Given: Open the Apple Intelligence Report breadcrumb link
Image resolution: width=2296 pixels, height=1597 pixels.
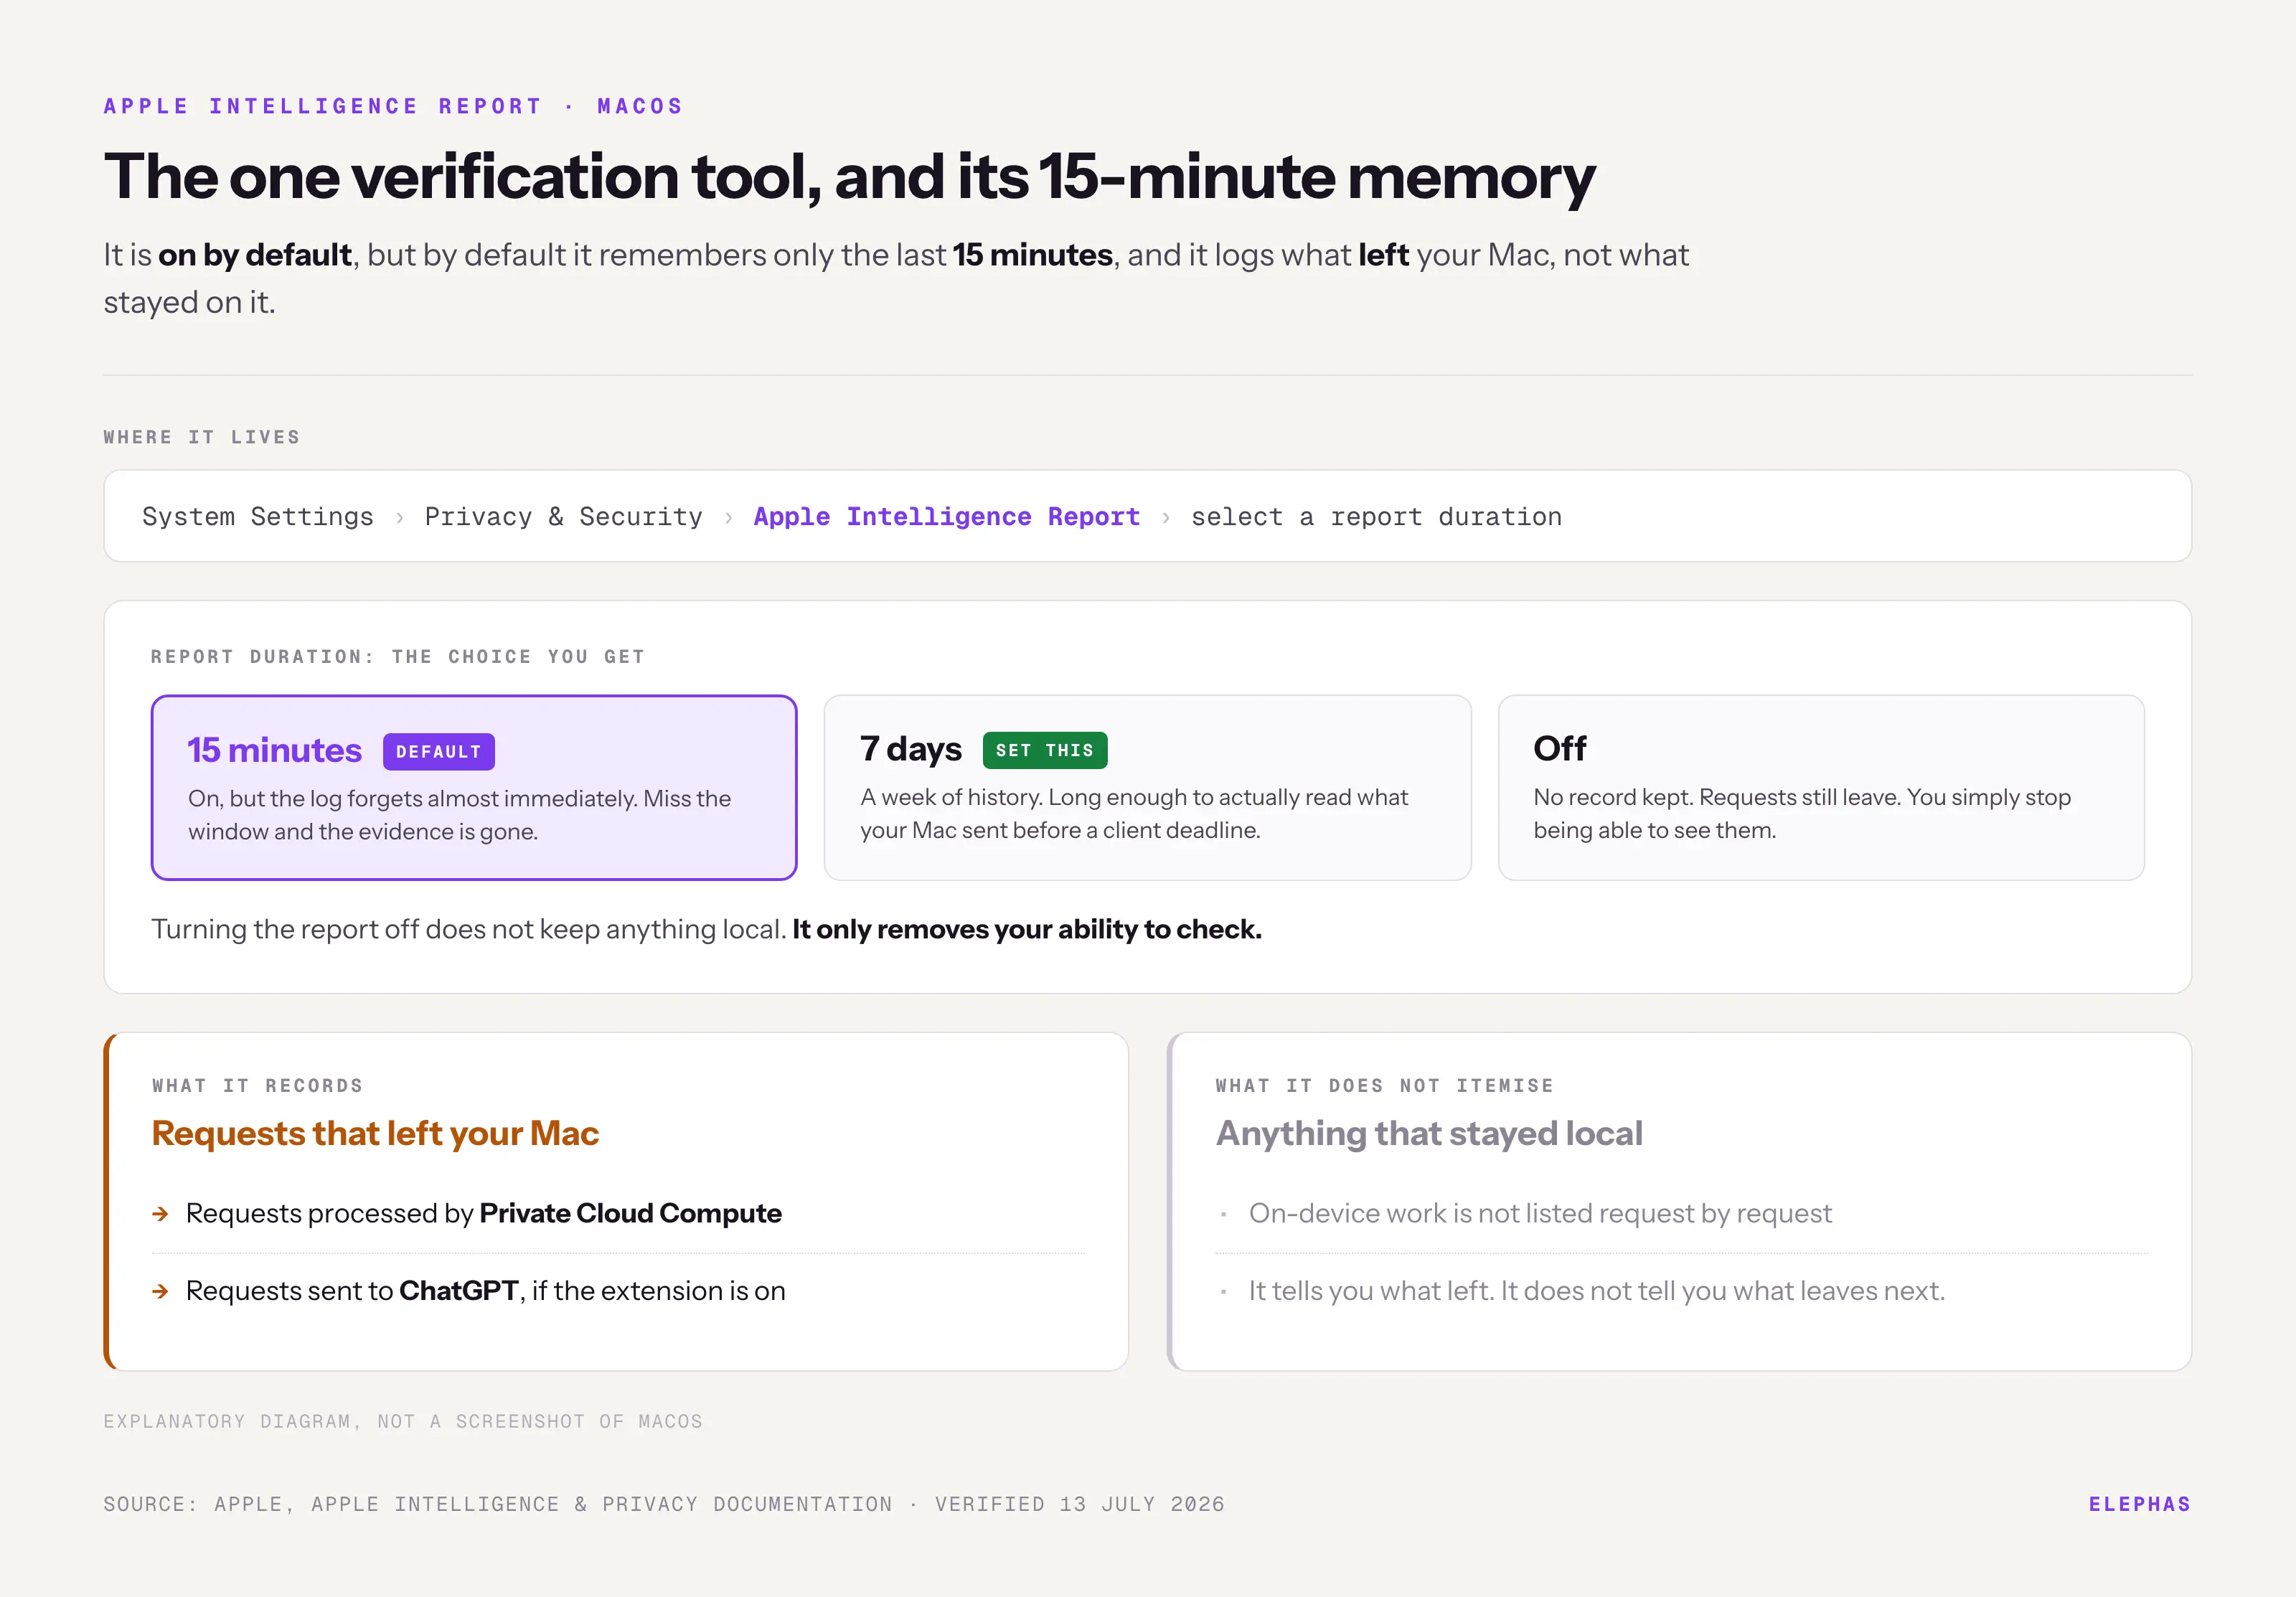Looking at the screenshot, I should pos(946,517).
